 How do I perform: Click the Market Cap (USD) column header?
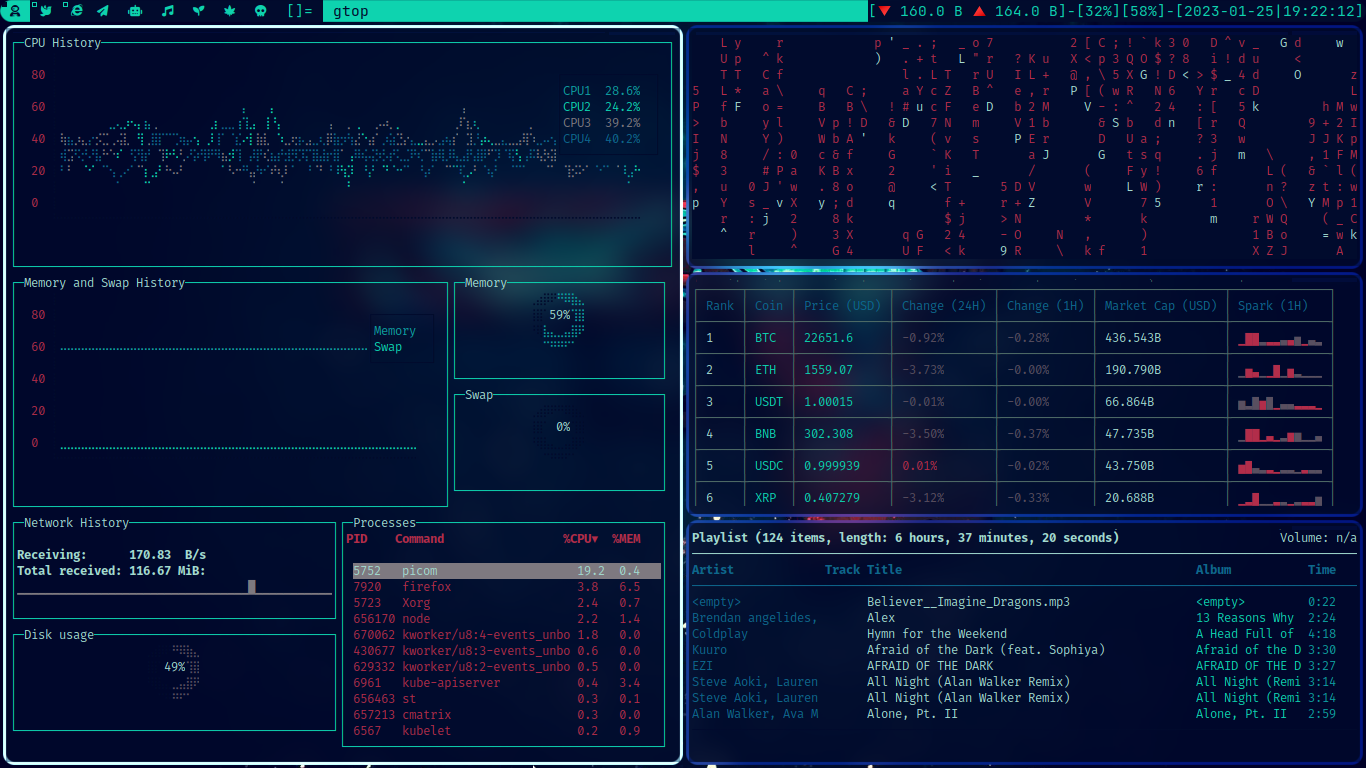pos(1160,306)
